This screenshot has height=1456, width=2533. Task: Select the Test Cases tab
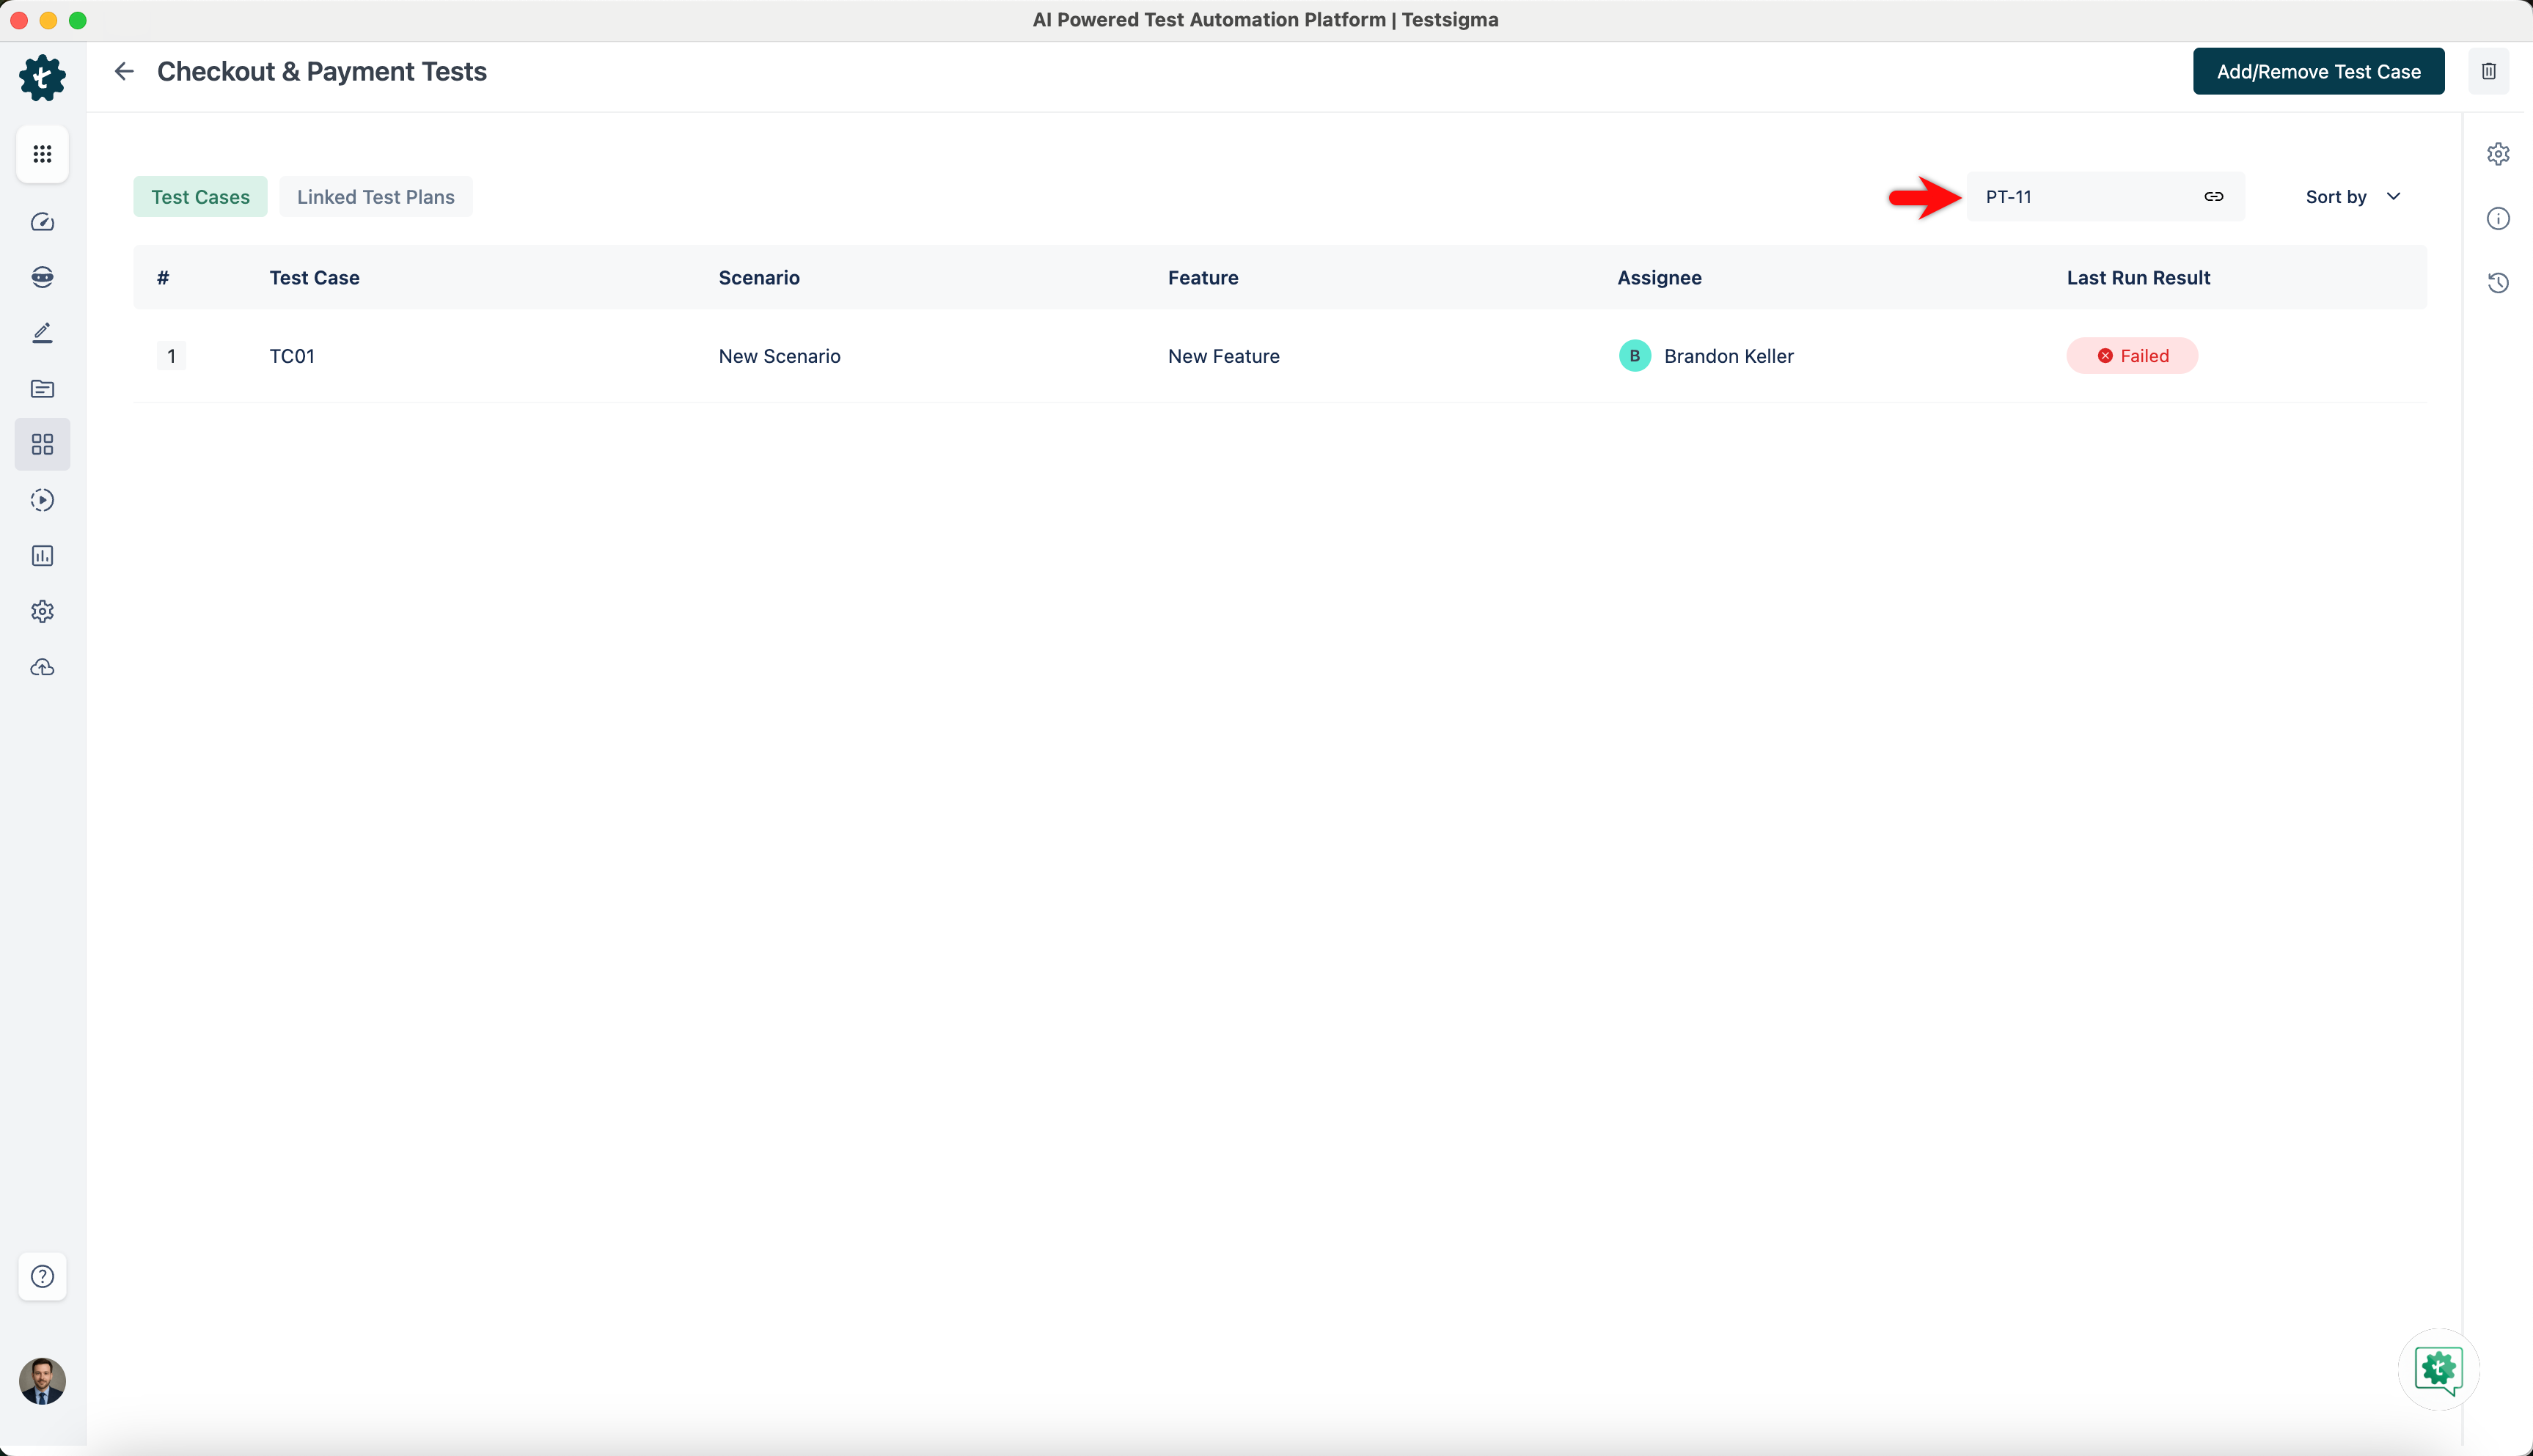point(200,197)
